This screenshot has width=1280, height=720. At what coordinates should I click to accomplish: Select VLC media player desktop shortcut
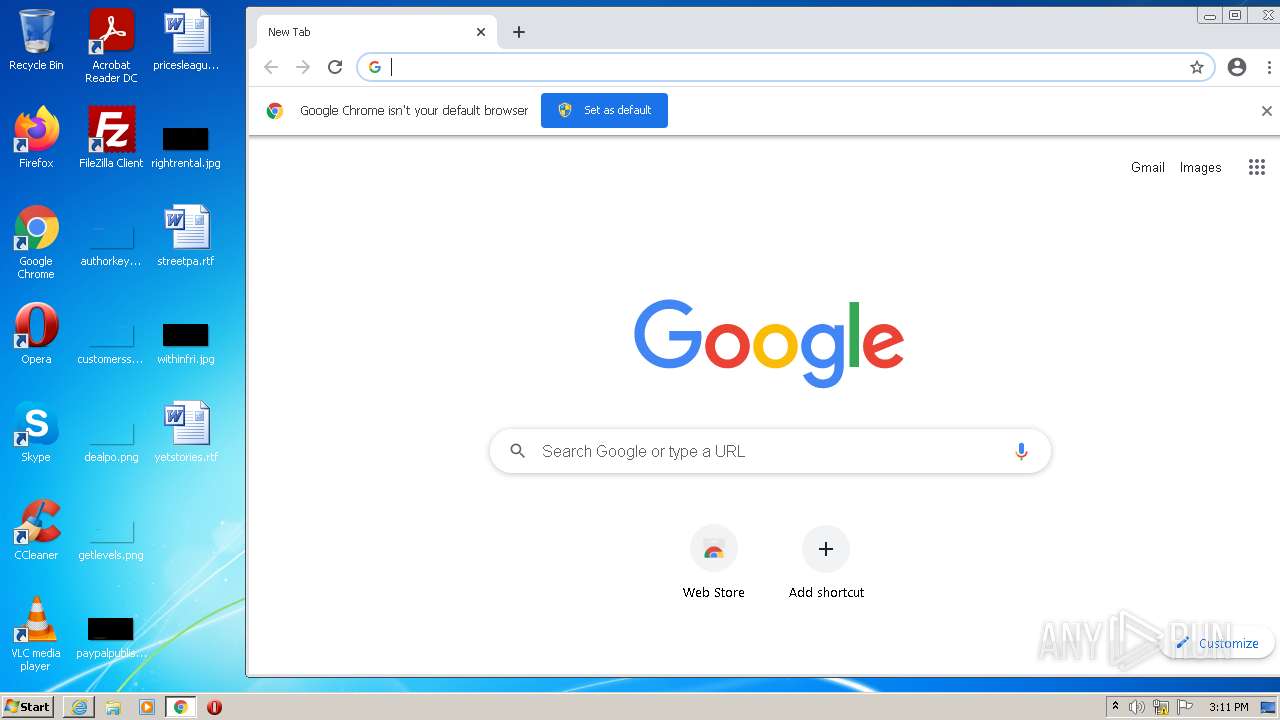coord(36,635)
